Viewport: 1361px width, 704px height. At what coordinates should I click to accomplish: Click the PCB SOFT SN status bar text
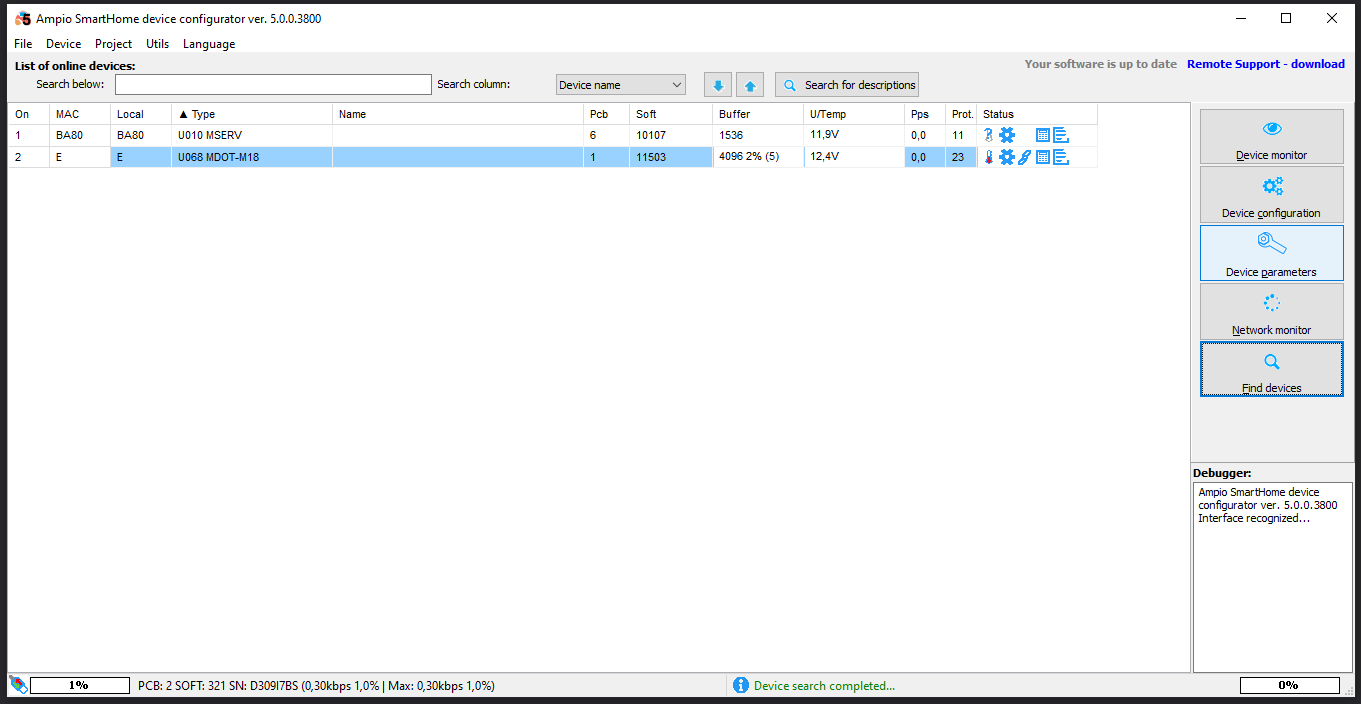point(316,686)
